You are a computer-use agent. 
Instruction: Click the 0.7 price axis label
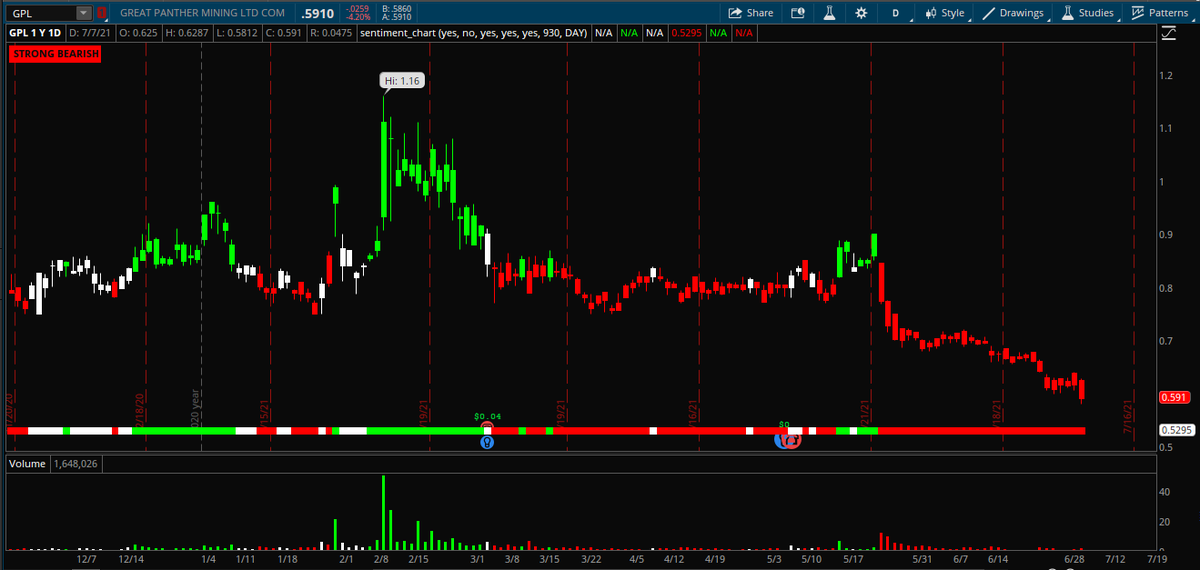pyautogui.click(x=1167, y=341)
